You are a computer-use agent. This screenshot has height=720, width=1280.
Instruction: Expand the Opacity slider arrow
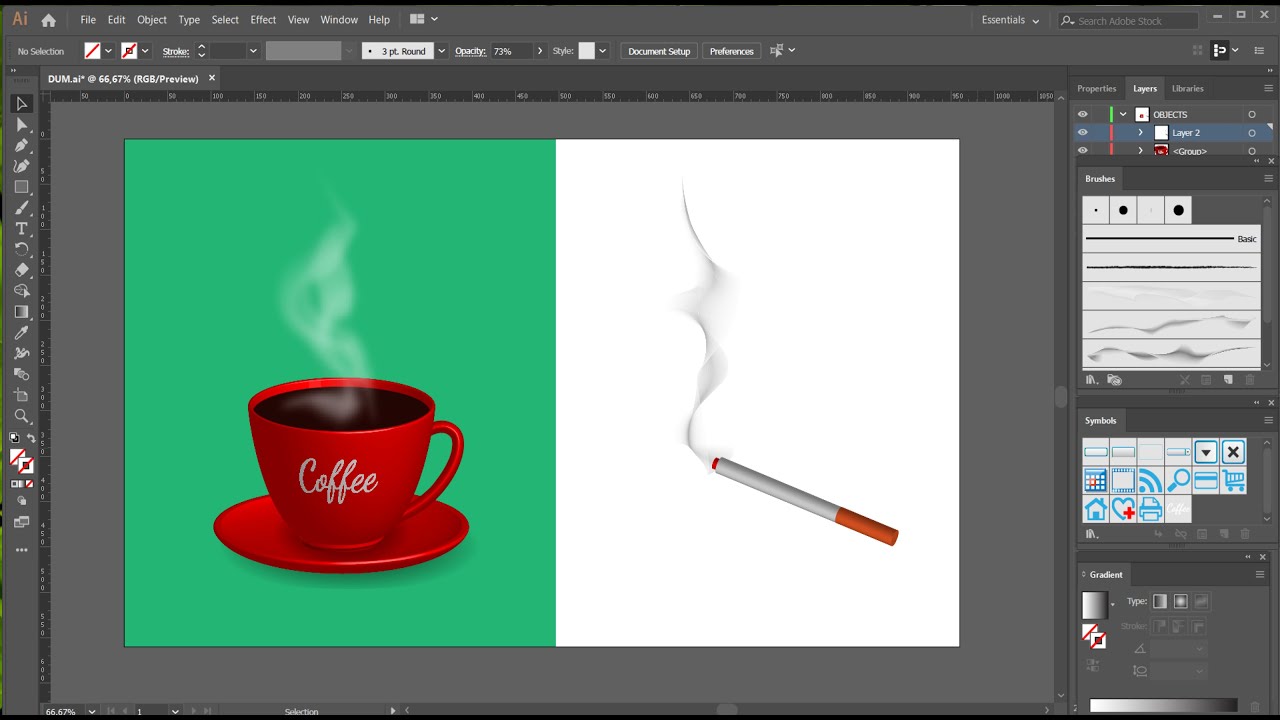540,51
